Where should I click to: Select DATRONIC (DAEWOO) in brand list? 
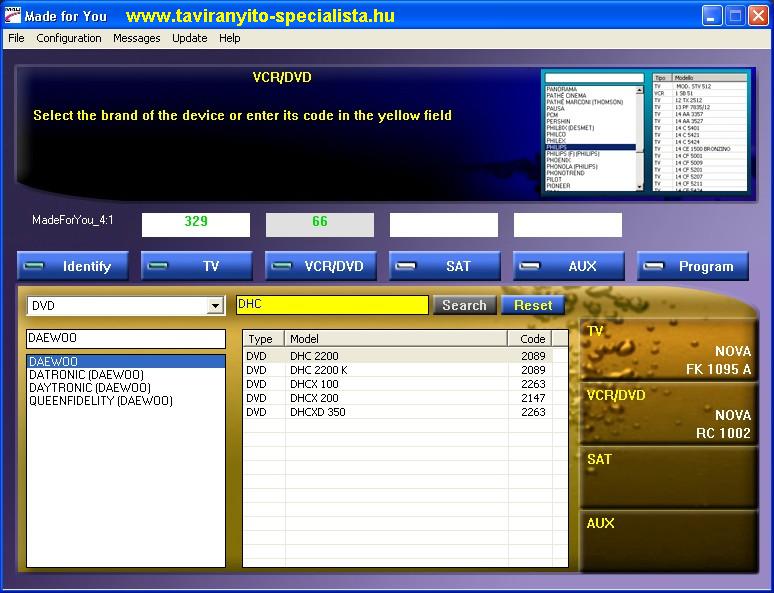point(126,375)
